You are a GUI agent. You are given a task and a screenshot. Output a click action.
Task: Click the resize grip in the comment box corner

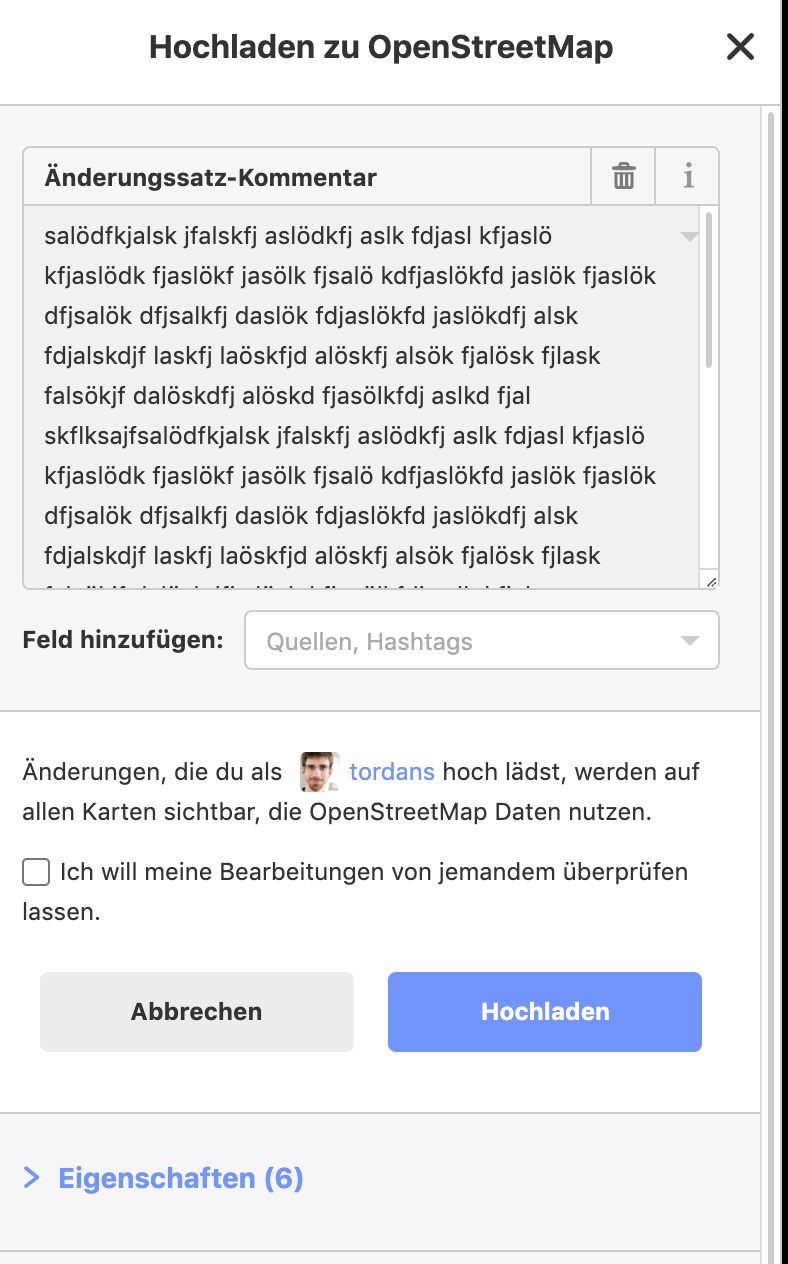point(712,580)
